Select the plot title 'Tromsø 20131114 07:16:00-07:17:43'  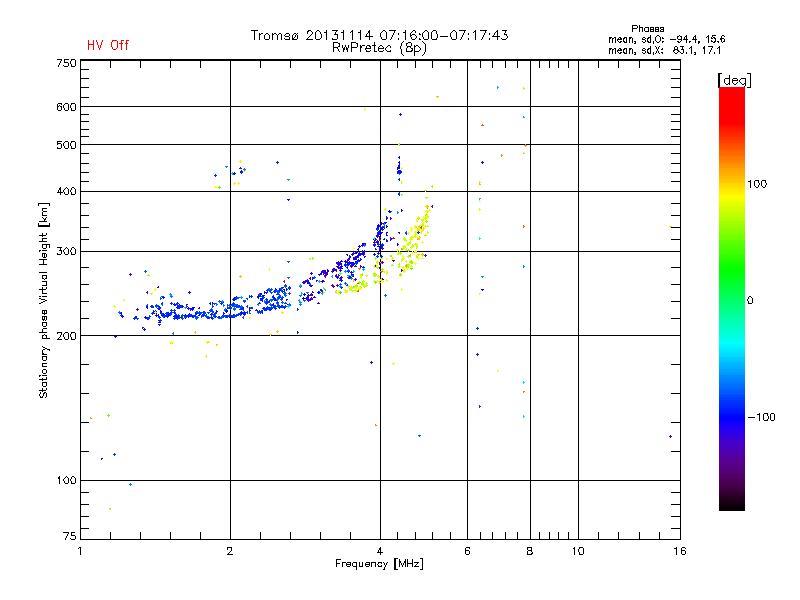pyautogui.click(x=379, y=35)
